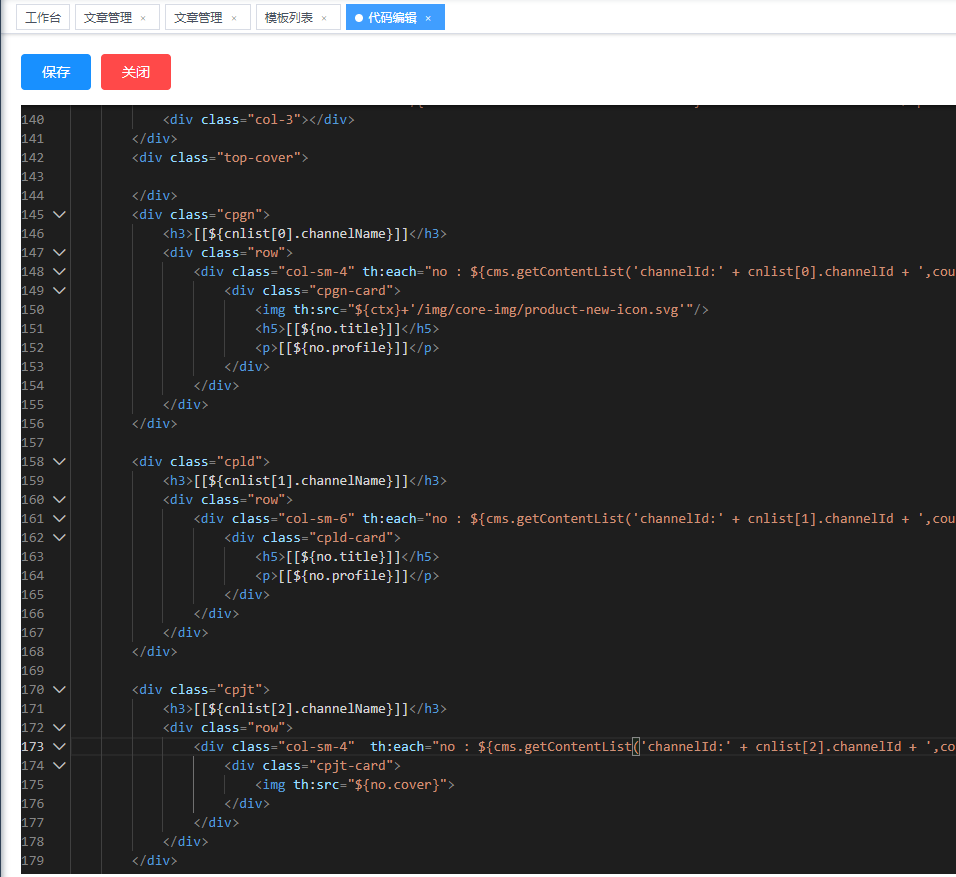Close the 模板列表 tab using its x icon

pos(324,18)
